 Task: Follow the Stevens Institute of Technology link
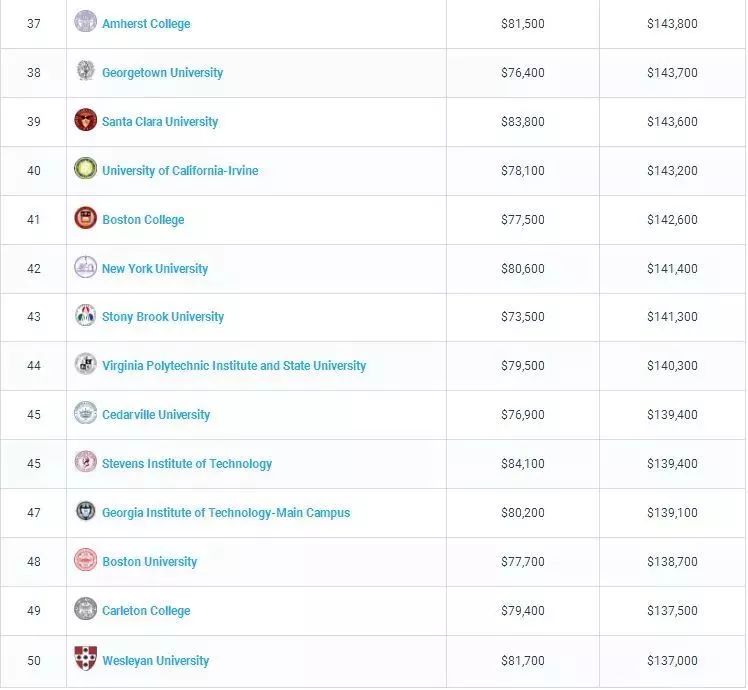pos(187,464)
